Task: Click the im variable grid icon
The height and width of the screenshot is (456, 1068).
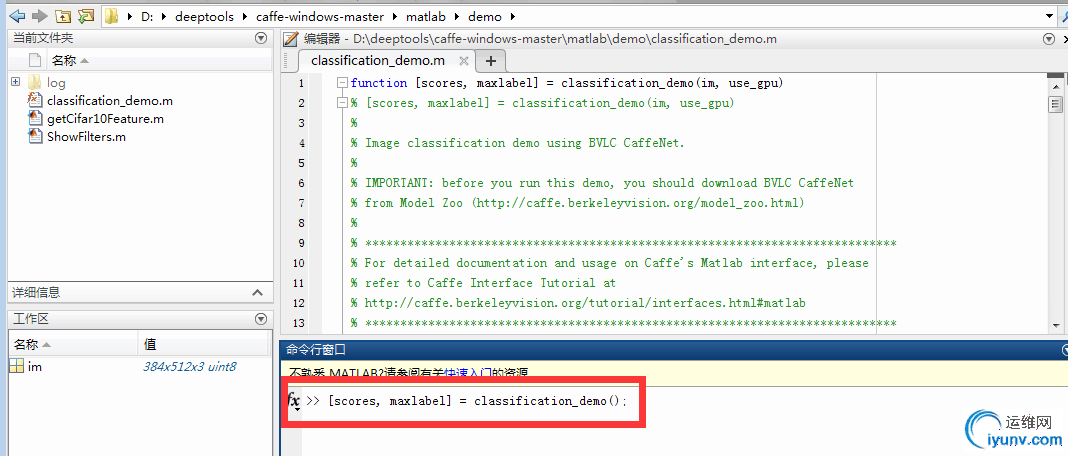Action: pos(16,367)
